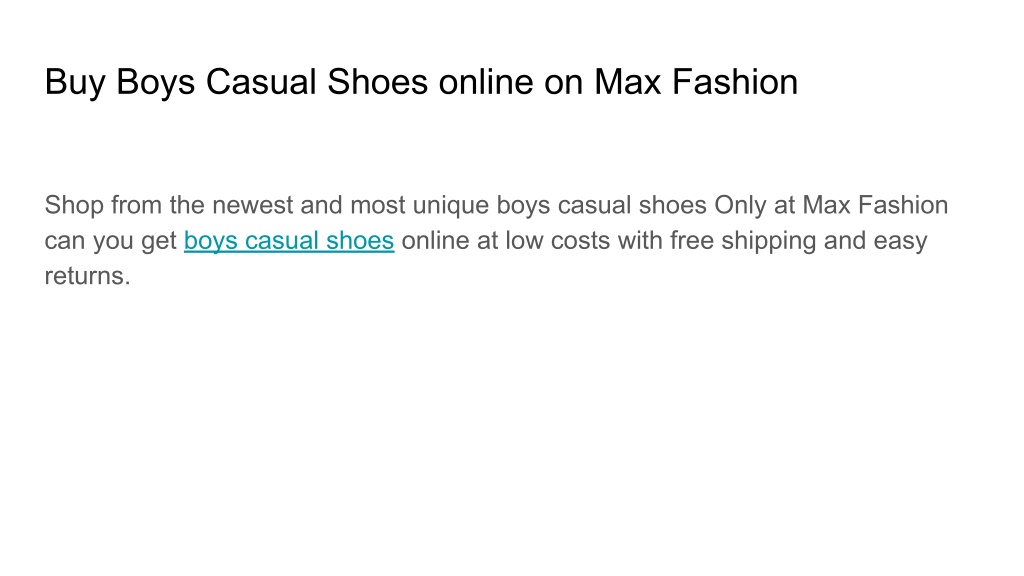Click the word "Buy" starting the title
The height and width of the screenshot is (576, 1024).
click(x=74, y=82)
